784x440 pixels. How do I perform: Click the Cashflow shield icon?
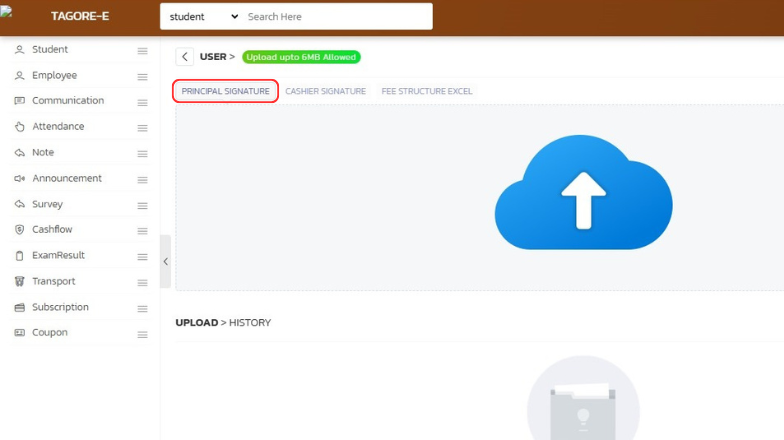19,230
